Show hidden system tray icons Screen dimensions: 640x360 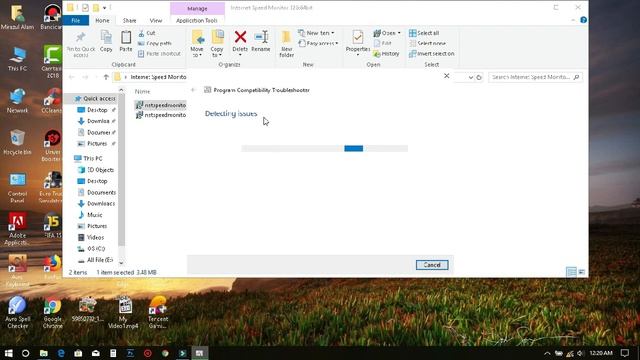tap(547, 353)
